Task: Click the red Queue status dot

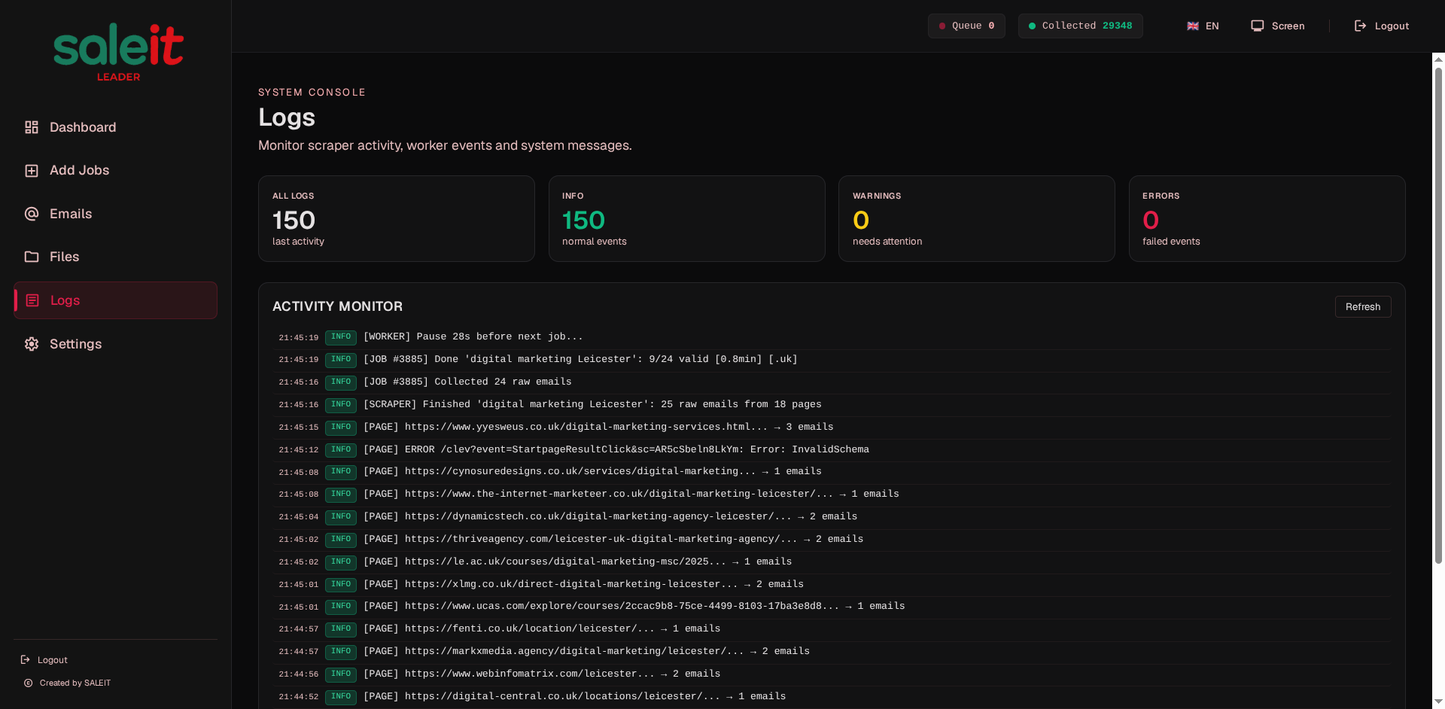Action: coord(942,26)
